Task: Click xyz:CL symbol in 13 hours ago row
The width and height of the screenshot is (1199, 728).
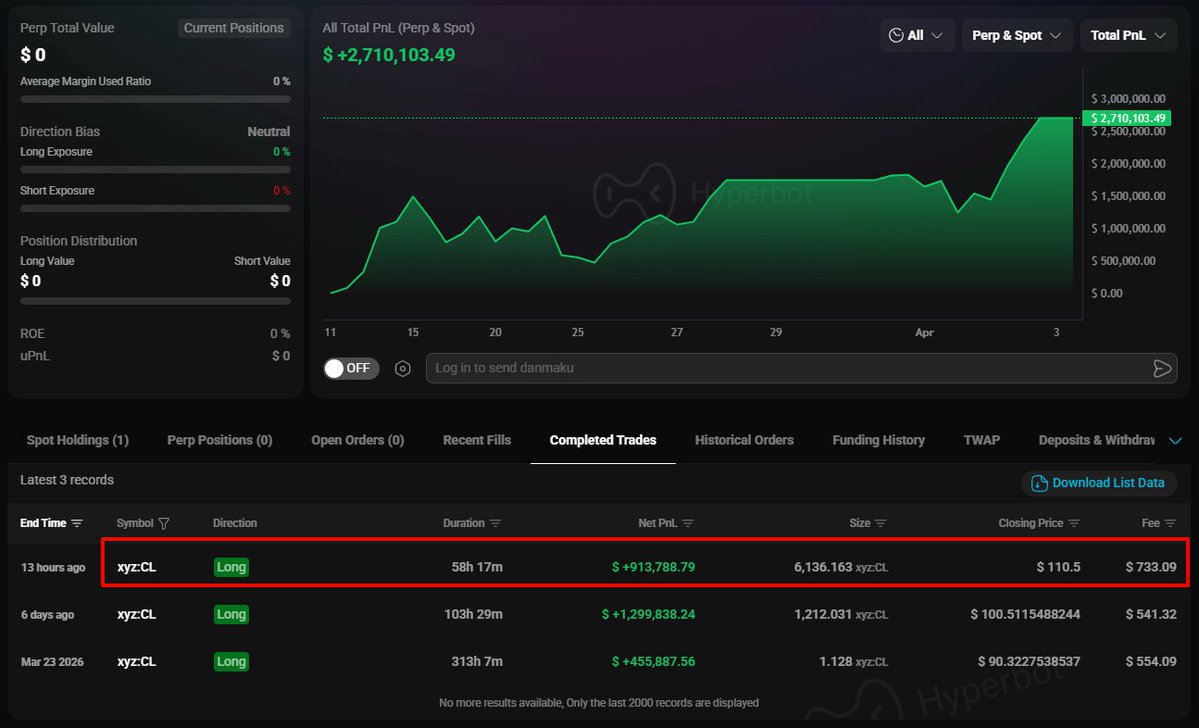Action: point(137,567)
